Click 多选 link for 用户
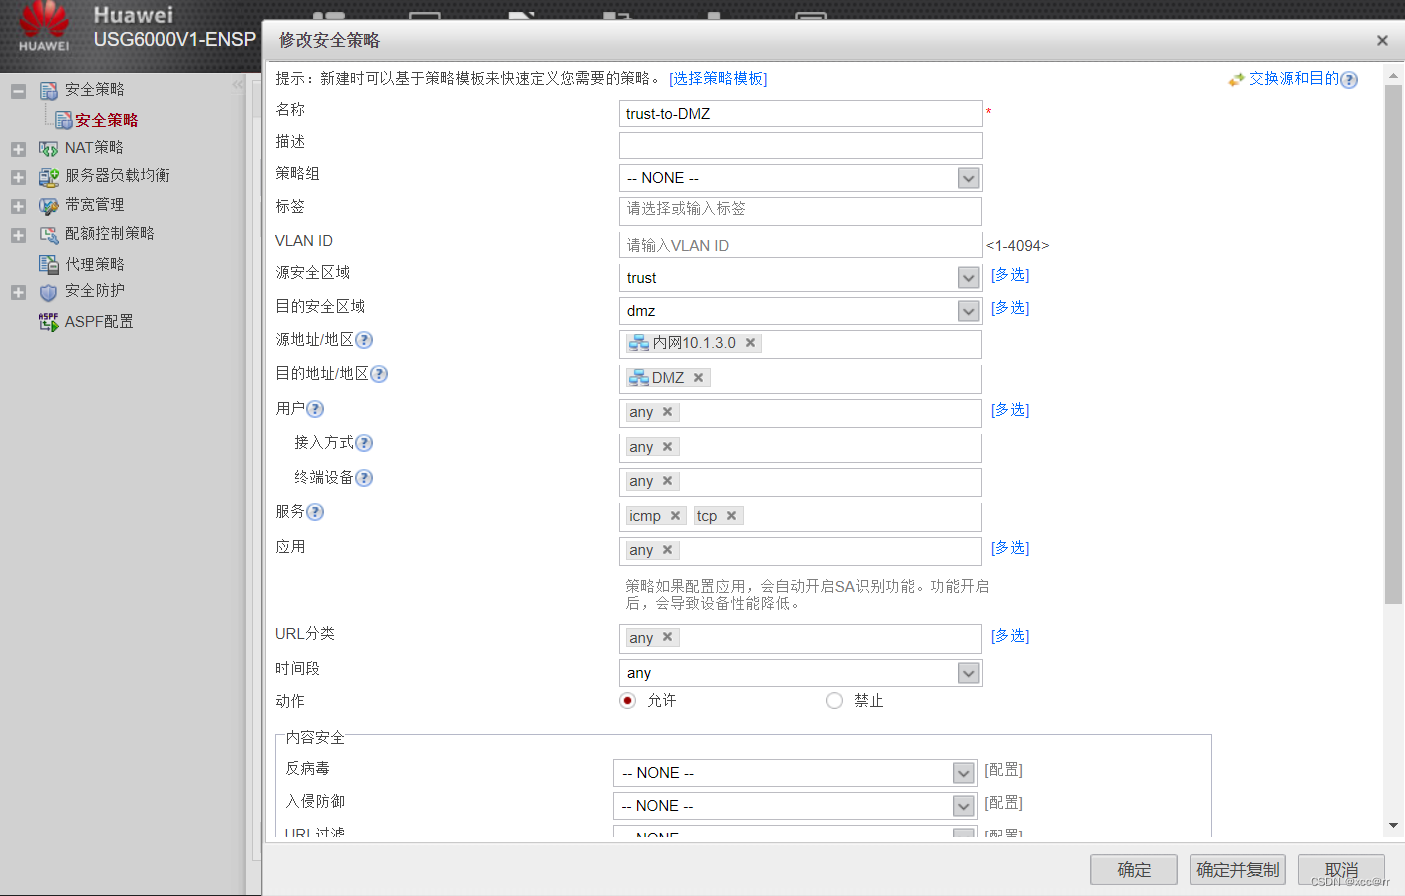The image size is (1405, 896). click(1010, 410)
